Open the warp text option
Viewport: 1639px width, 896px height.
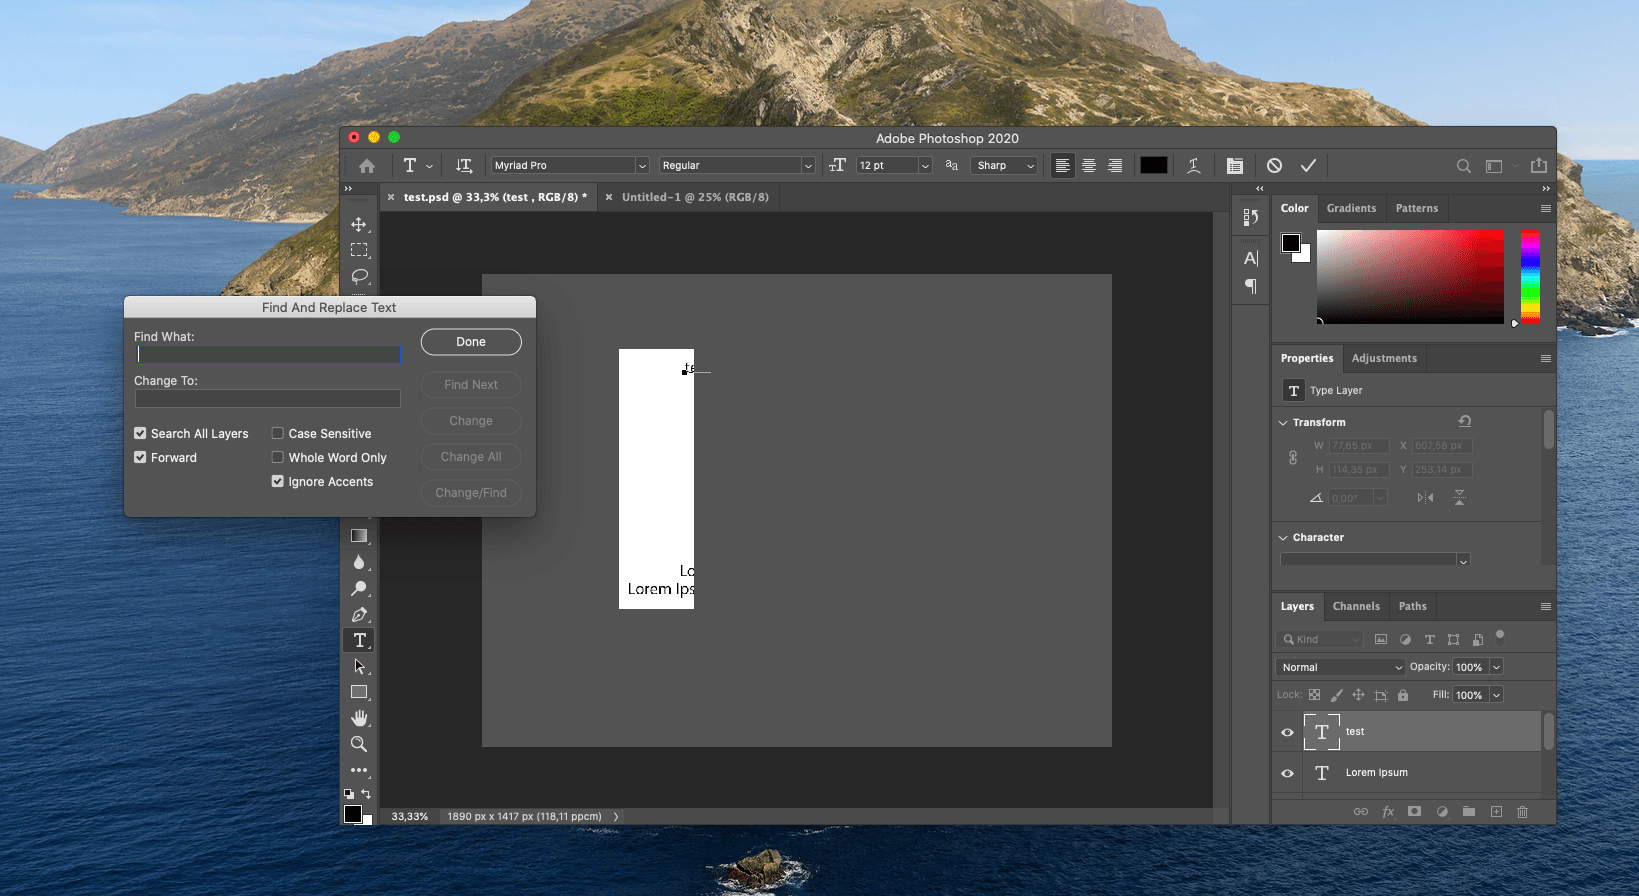pos(1193,166)
